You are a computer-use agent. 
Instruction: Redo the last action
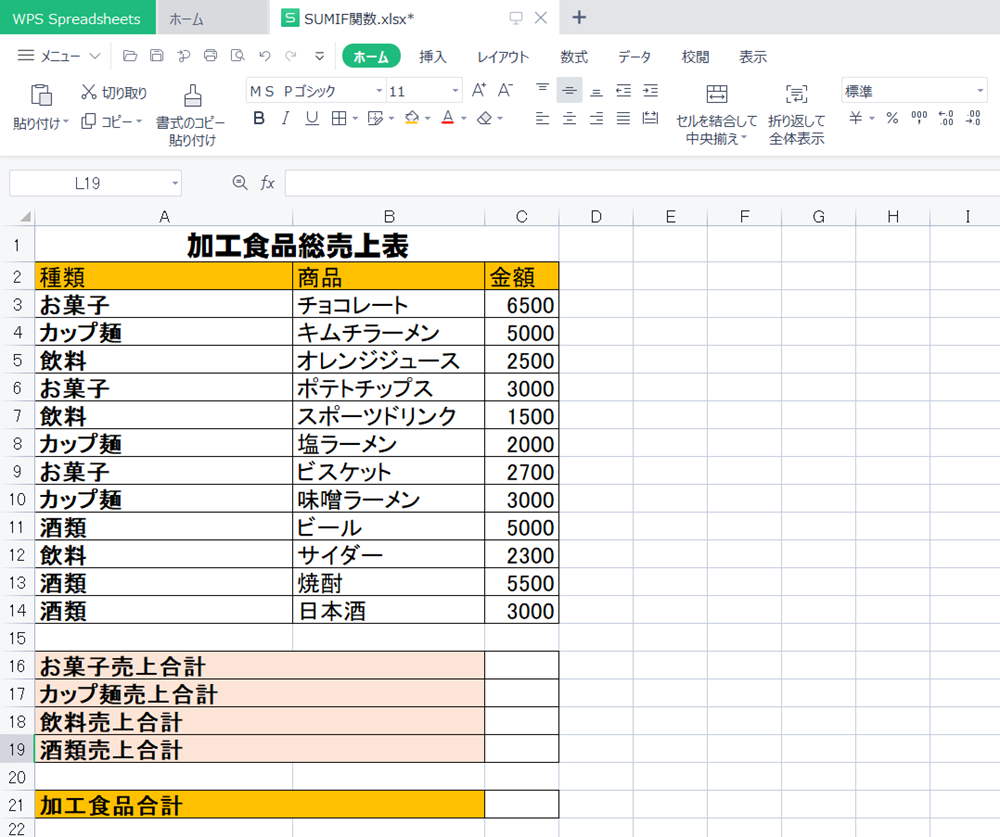pyautogui.click(x=291, y=56)
